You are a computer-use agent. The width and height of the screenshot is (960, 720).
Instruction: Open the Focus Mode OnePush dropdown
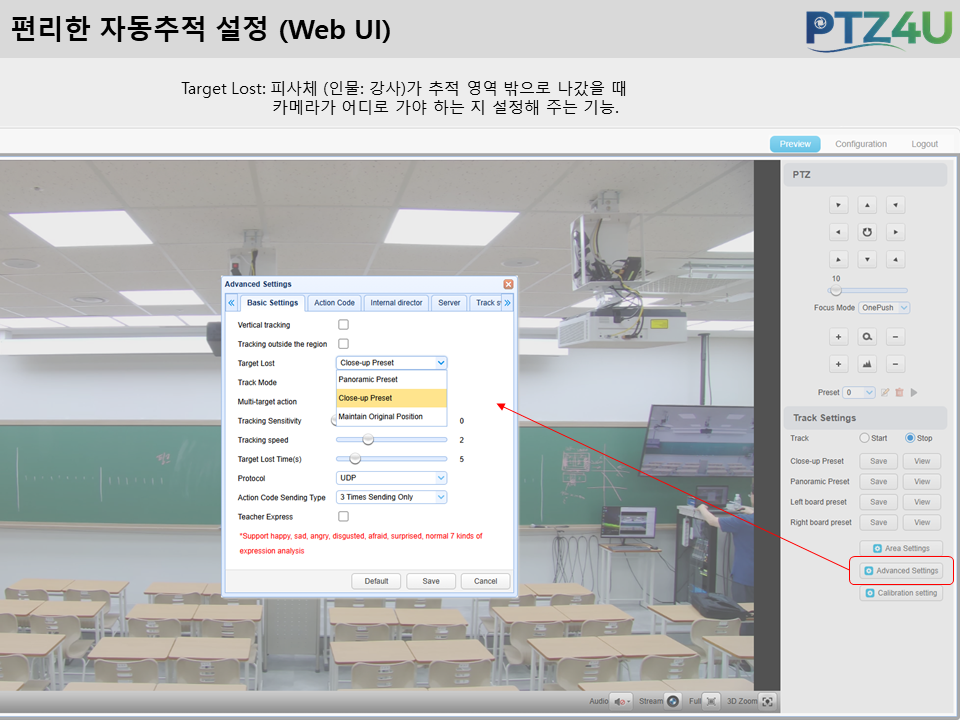[x=884, y=307]
